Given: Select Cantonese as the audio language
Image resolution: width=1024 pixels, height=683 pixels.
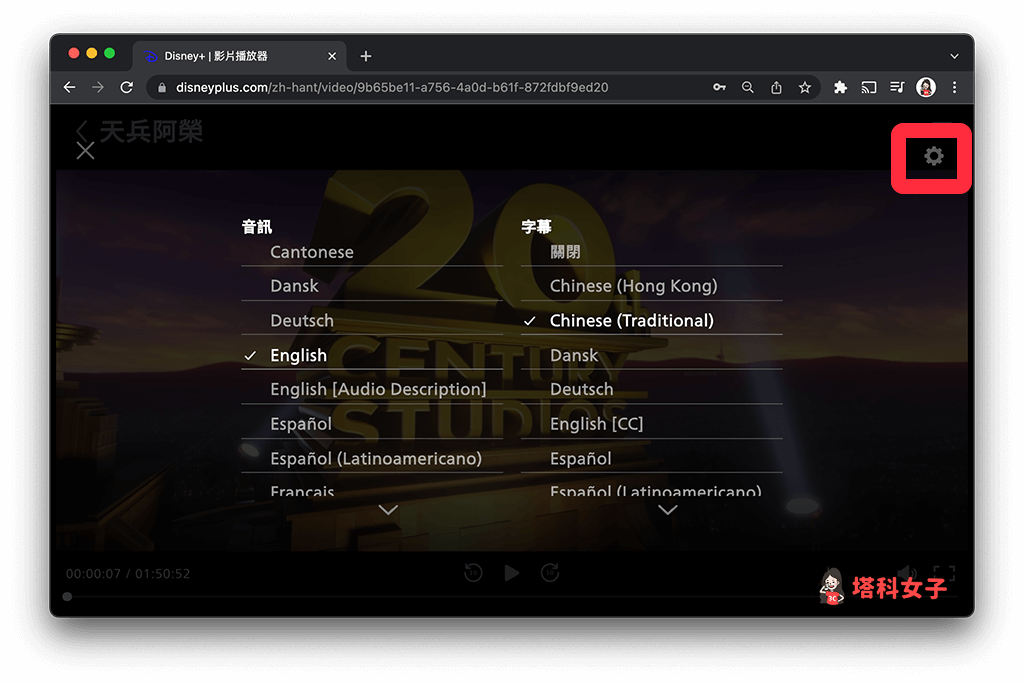Looking at the screenshot, I should point(311,251).
